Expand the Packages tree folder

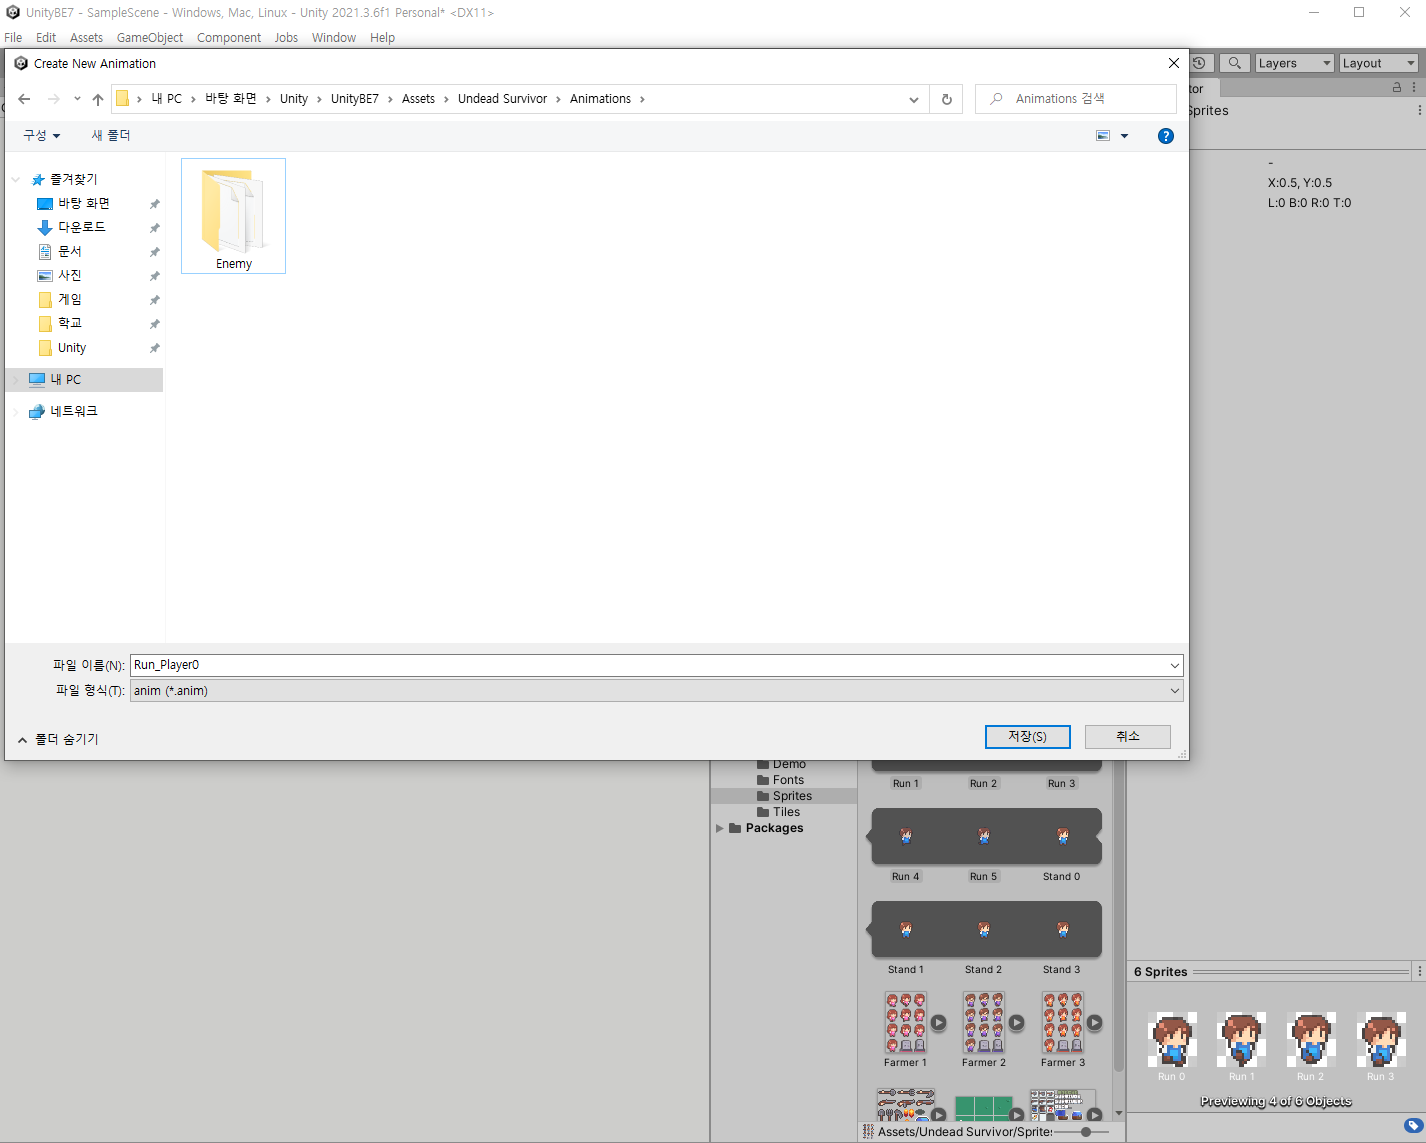[x=719, y=828]
